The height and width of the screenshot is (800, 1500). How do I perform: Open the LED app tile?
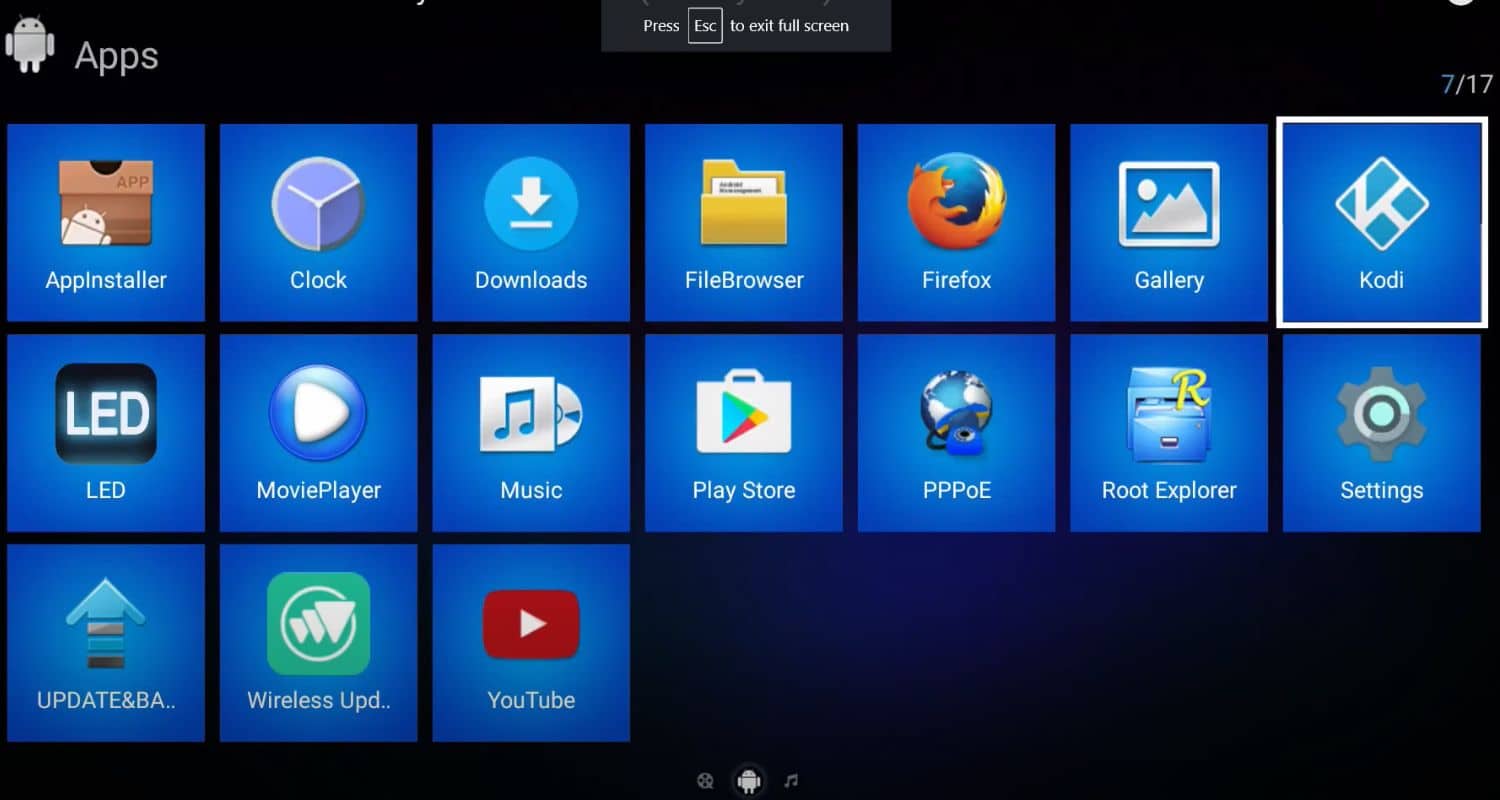pos(106,433)
